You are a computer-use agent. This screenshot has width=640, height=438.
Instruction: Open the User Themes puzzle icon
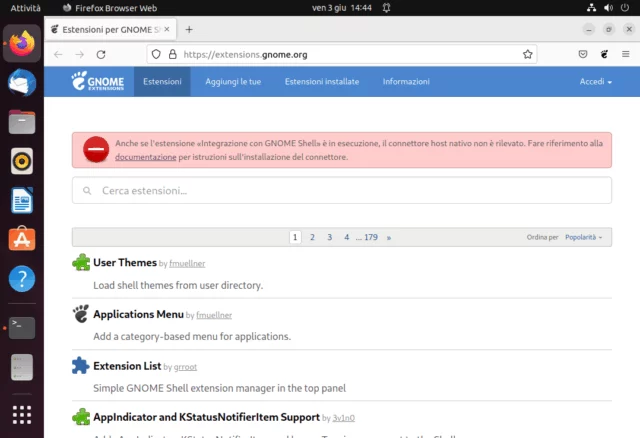pyautogui.click(x=81, y=263)
